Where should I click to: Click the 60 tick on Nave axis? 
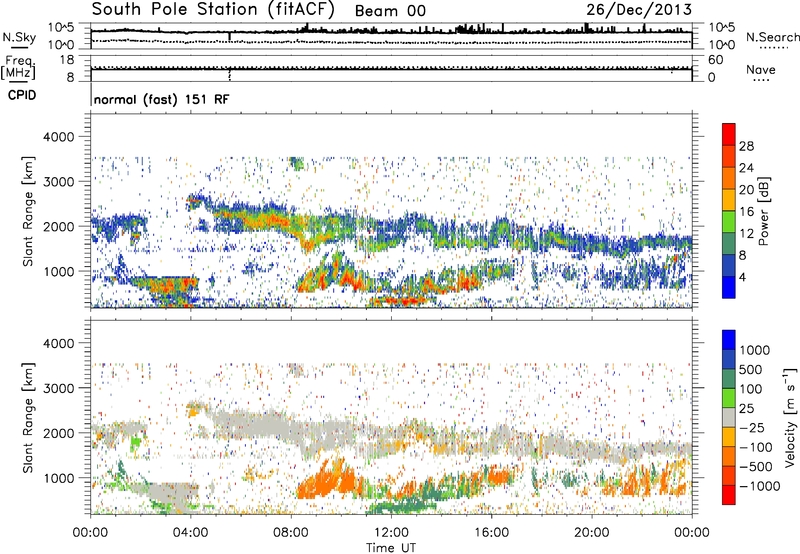coord(716,60)
